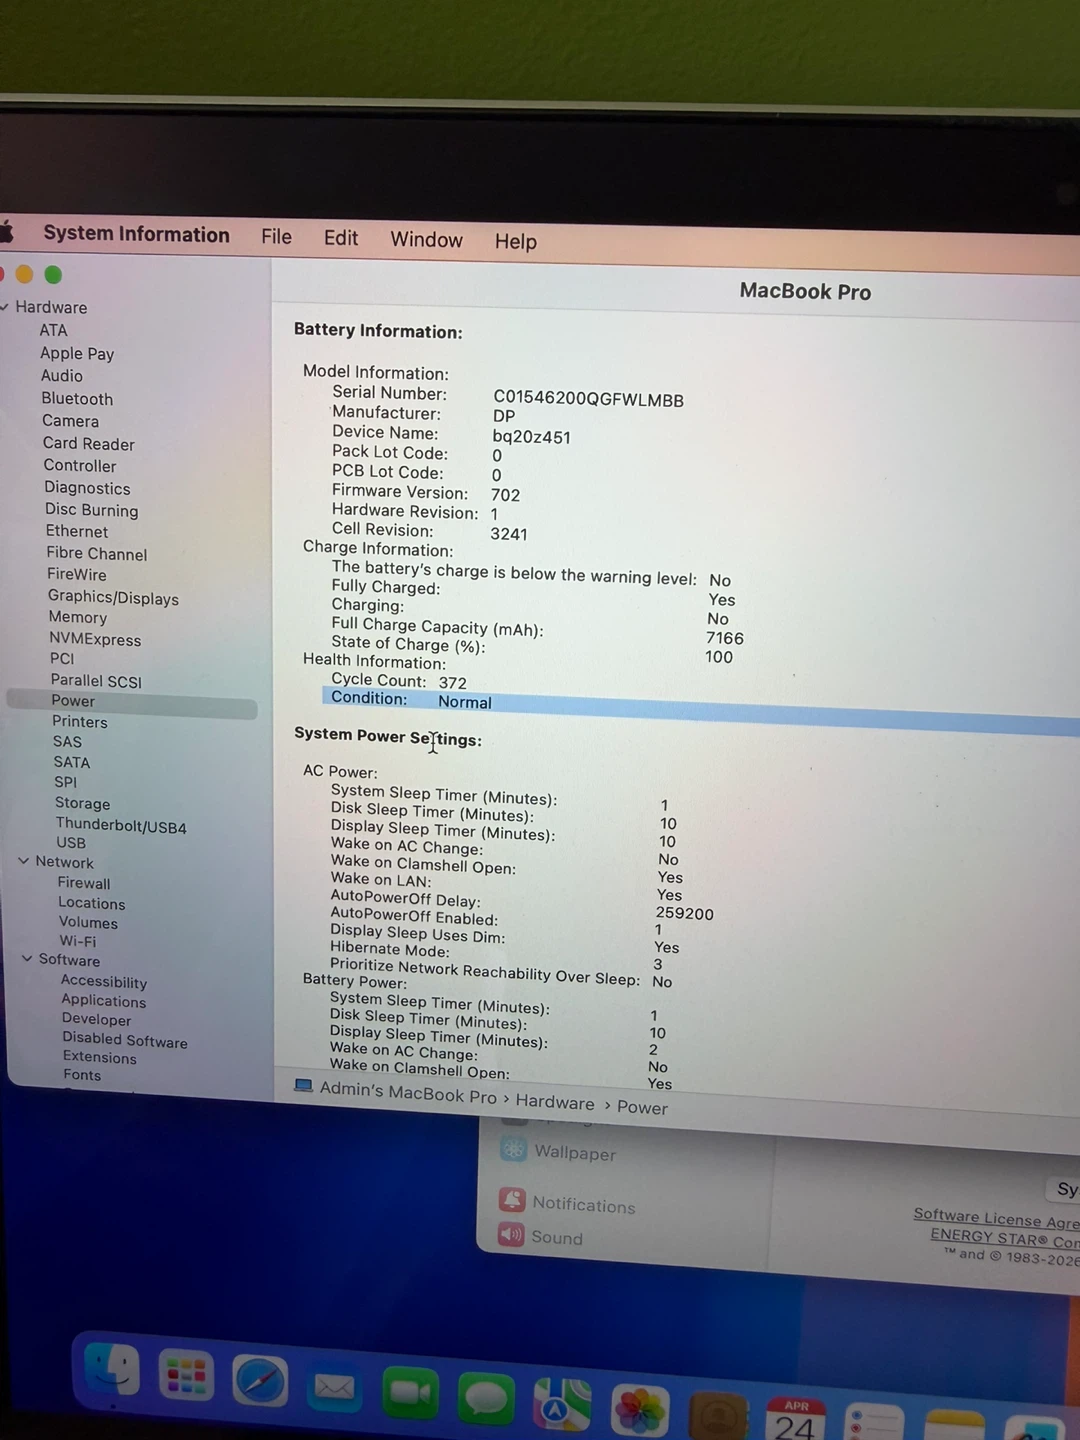Select Fibre Channel in the sidebar
1080x1440 pixels.
coord(96,553)
